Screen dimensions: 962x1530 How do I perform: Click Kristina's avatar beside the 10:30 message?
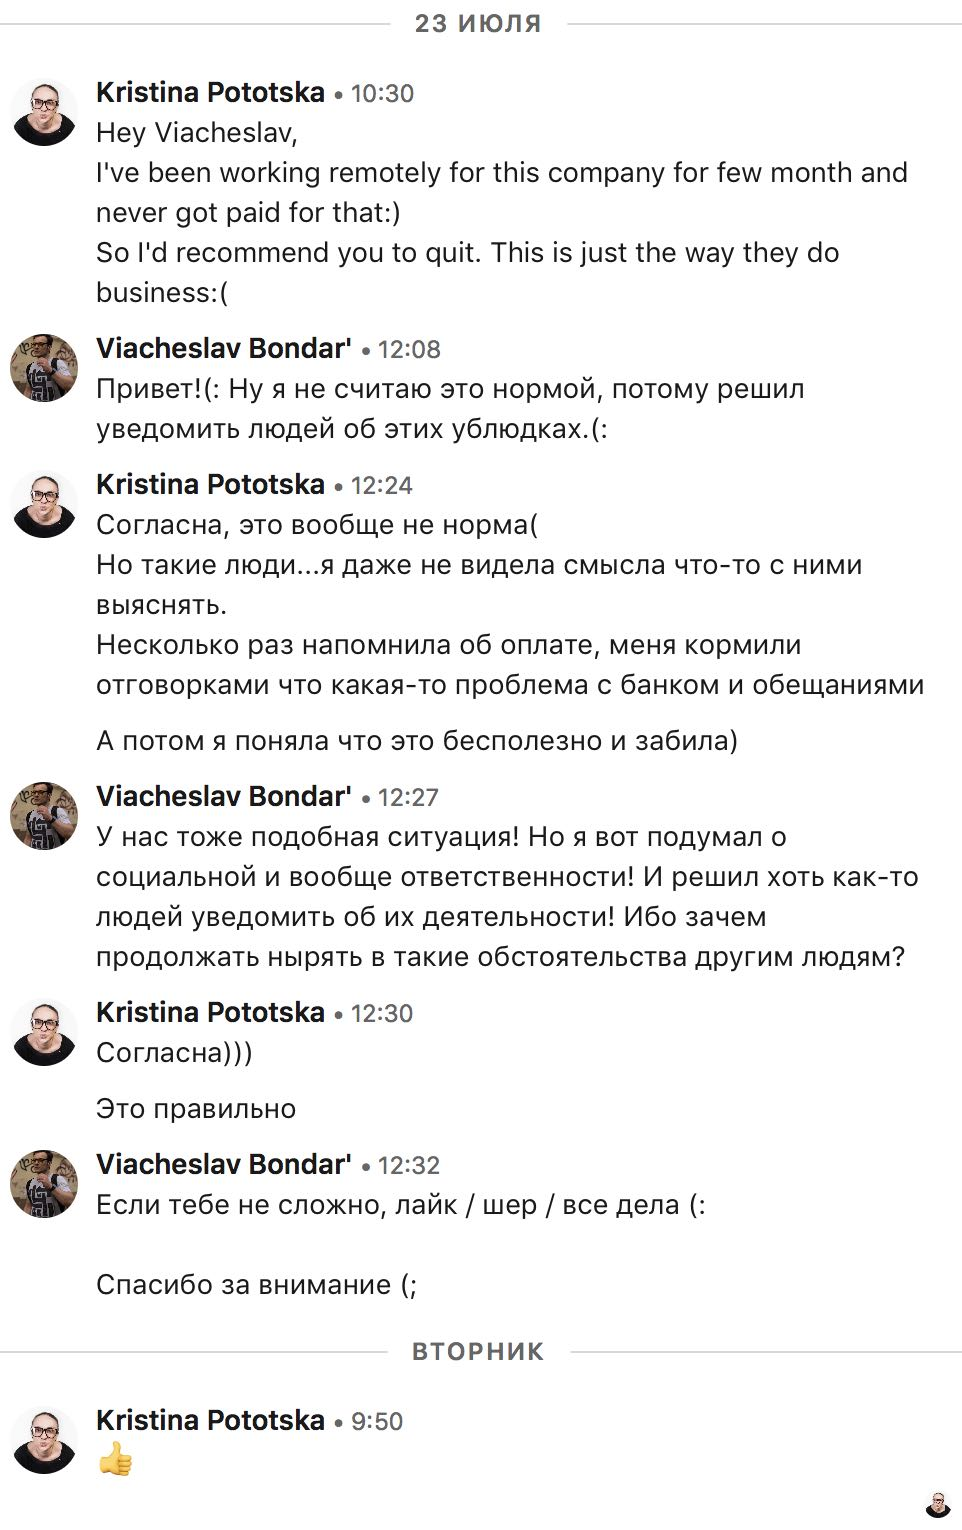point(44,112)
